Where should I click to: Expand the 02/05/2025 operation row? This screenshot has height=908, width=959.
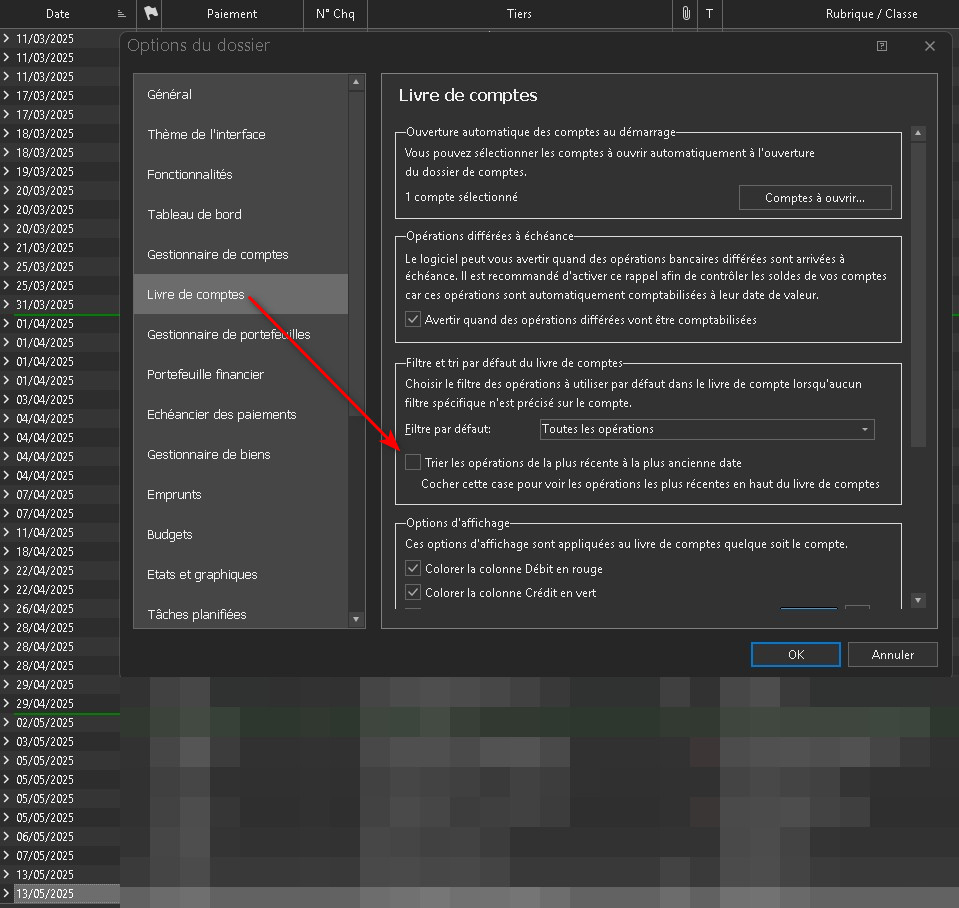click(6, 722)
